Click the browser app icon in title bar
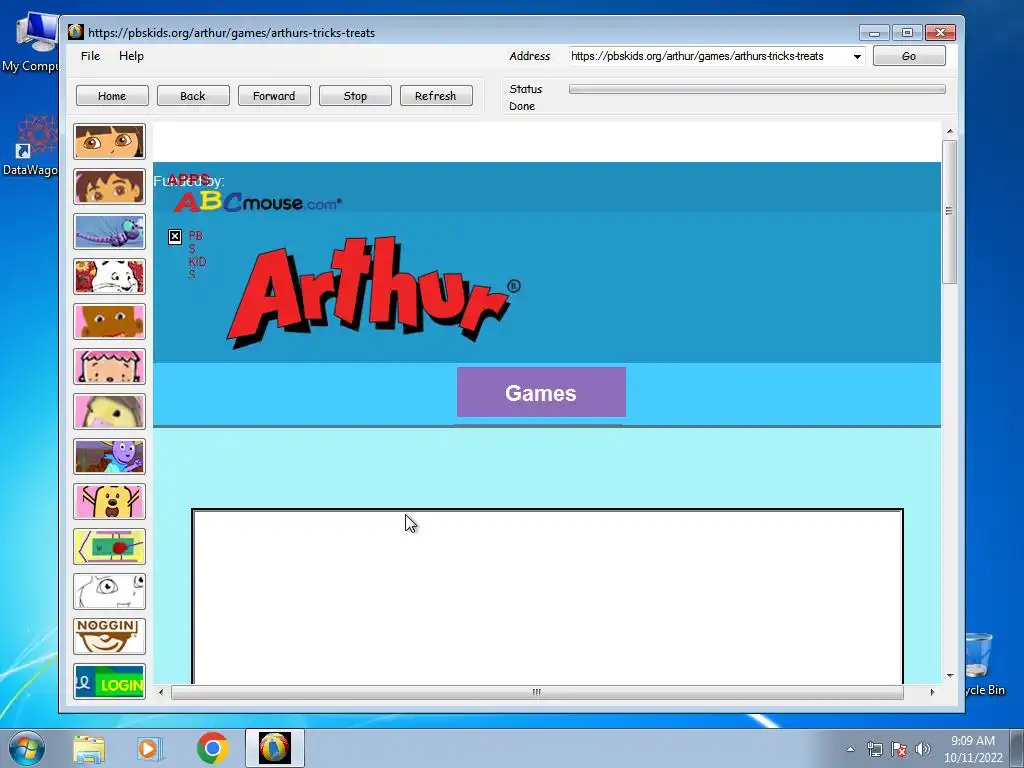1024x768 pixels. click(x=76, y=32)
